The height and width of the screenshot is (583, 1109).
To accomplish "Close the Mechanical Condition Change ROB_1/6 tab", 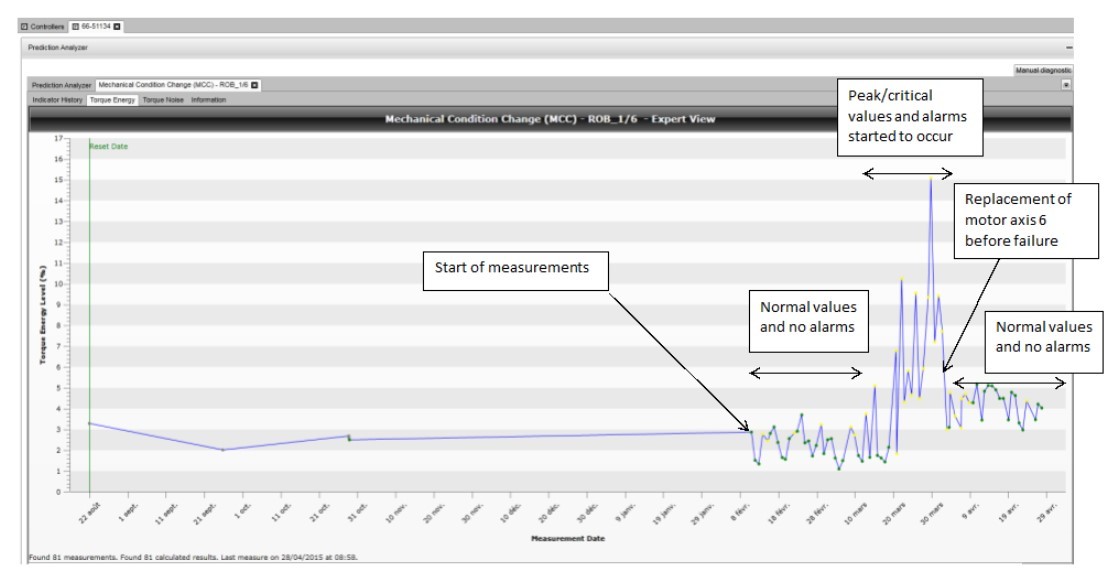I will point(255,85).
